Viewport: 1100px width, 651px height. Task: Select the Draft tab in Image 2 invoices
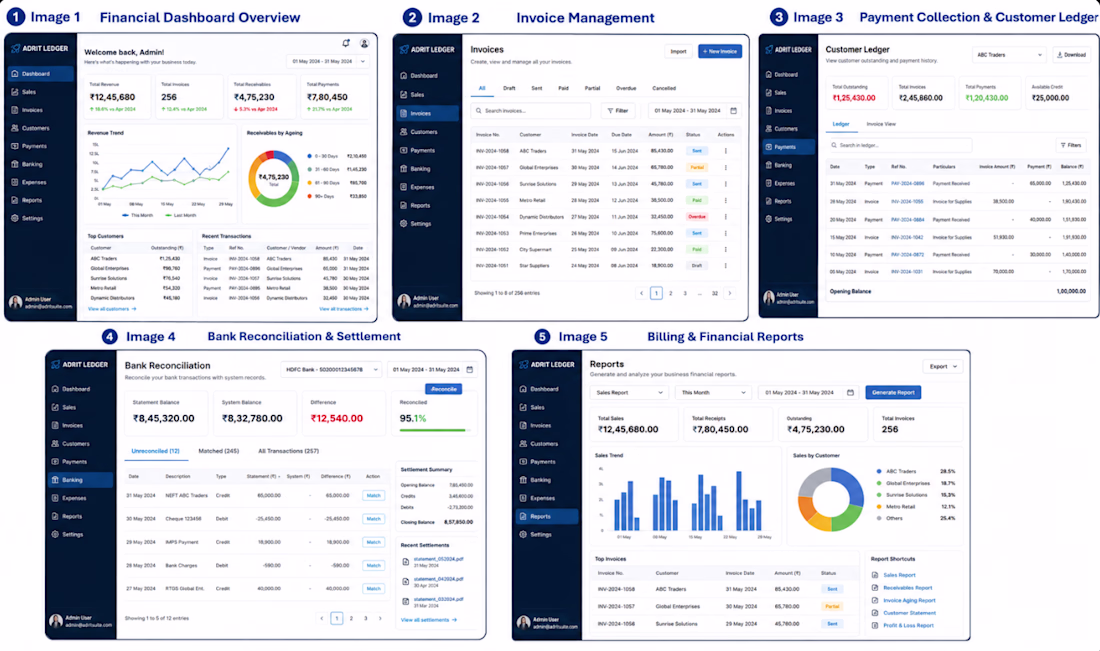pos(509,88)
